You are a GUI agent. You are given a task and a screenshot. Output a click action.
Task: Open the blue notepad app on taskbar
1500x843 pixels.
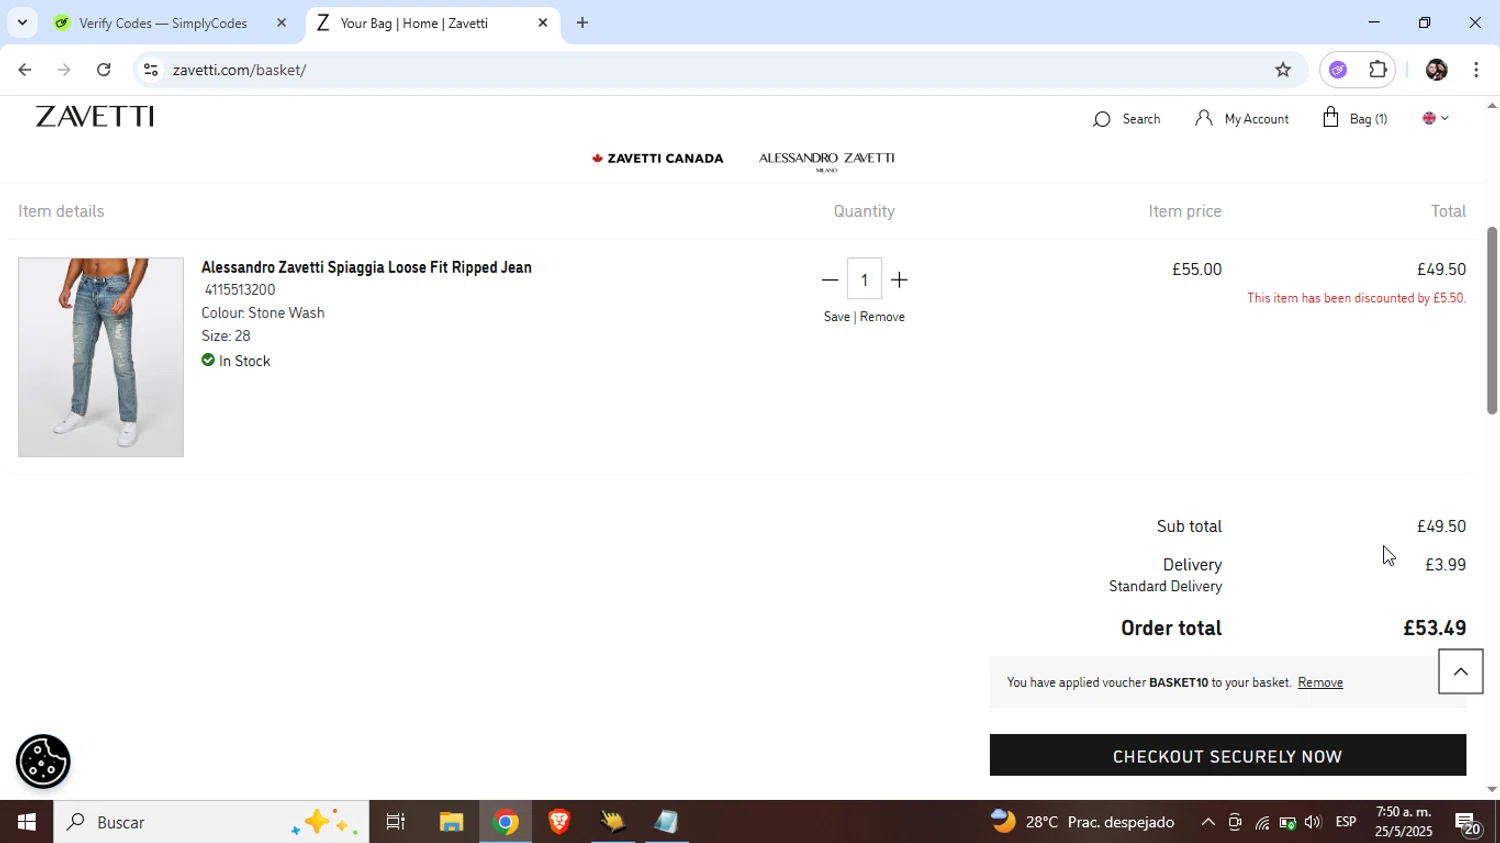[666, 822]
